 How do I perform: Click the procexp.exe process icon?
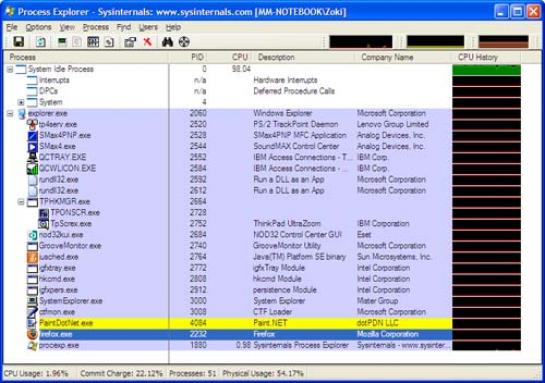32,345
